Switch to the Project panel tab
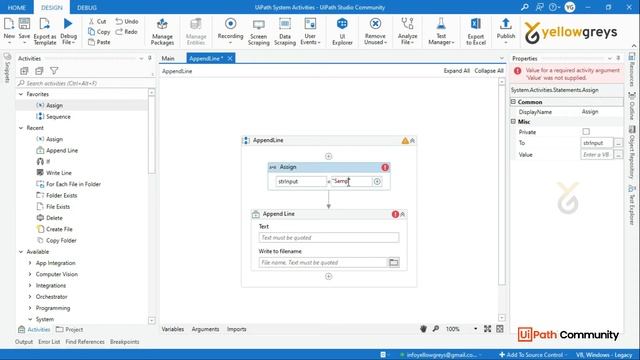This screenshot has height=360, width=640. (x=69, y=329)
